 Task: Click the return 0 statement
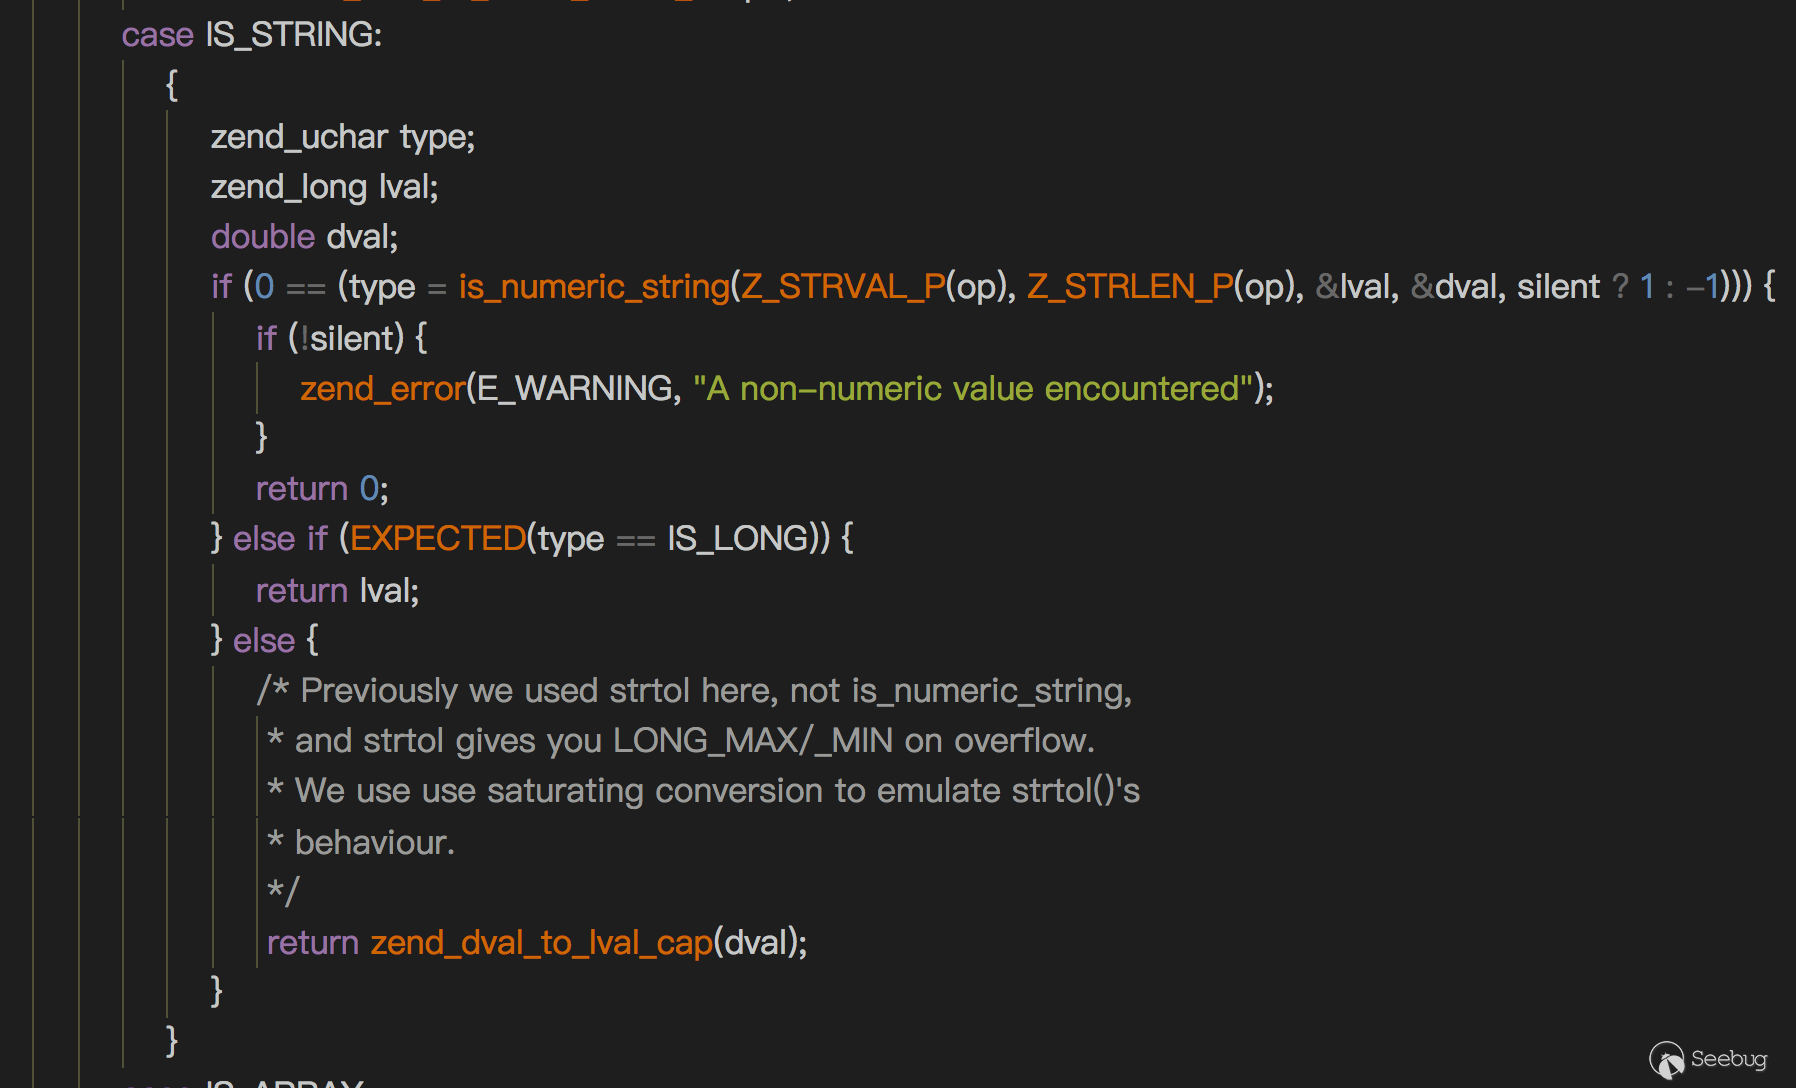coord(321,488)
